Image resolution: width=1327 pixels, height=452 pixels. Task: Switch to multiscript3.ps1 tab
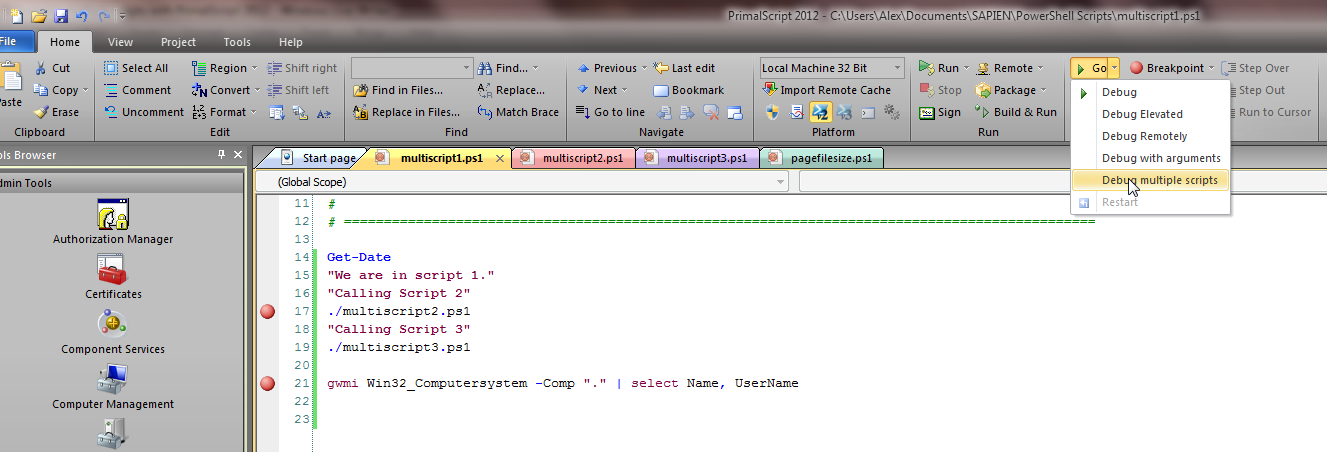(x=699, y=158)
